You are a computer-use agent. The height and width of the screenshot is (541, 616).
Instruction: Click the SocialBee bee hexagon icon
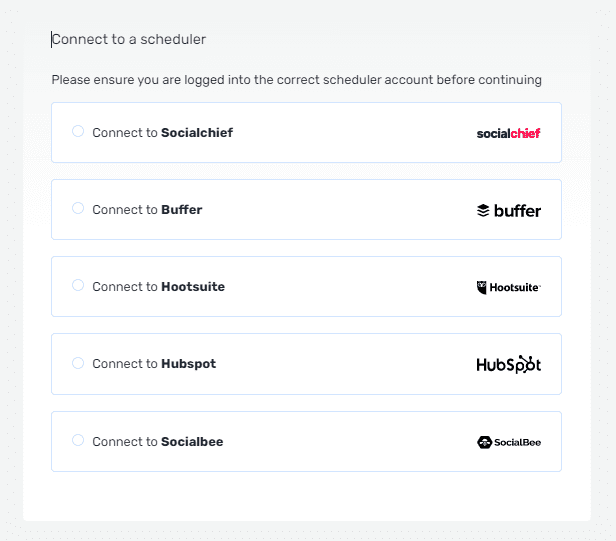pyautogui.click(x=484, y=442)
